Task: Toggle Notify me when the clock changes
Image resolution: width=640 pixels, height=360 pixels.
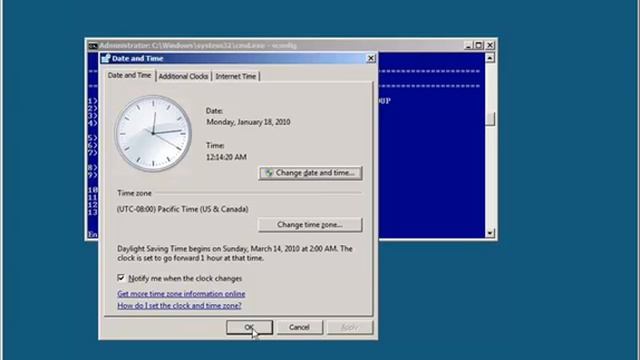Action: coord(121,278)
